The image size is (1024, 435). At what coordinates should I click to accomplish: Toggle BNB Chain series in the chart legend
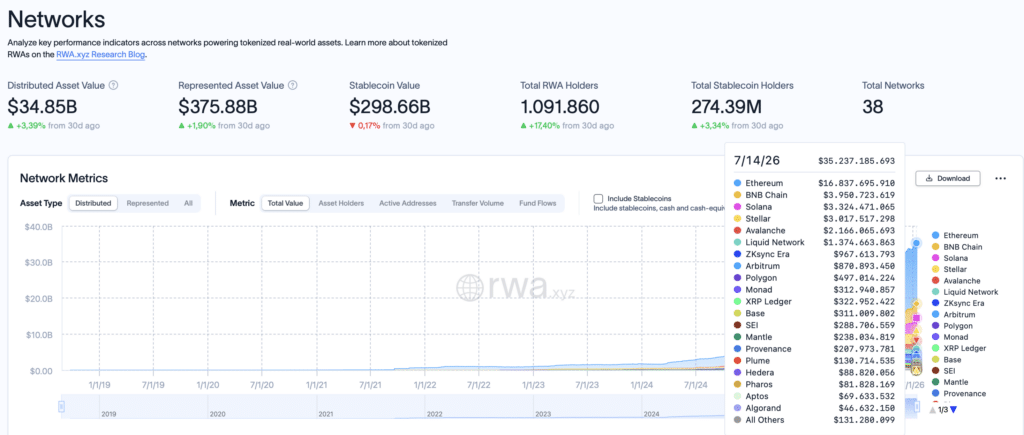click(956, 247)
